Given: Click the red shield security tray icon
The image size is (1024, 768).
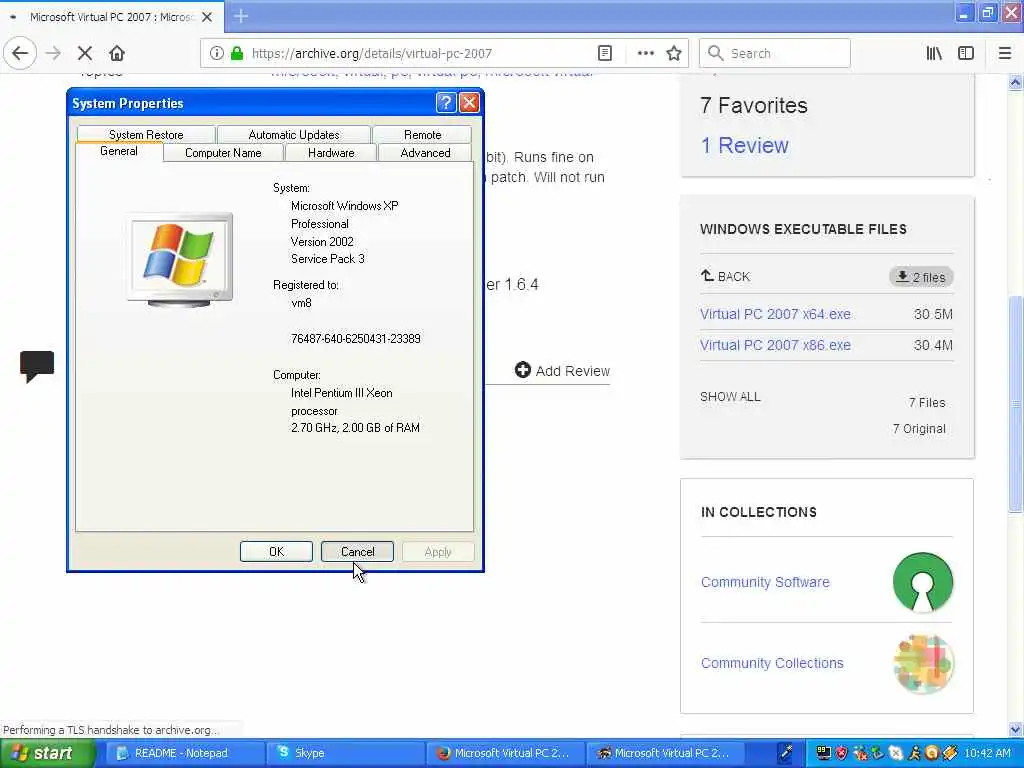Looking at the screenshot, I should coord(842,753).
